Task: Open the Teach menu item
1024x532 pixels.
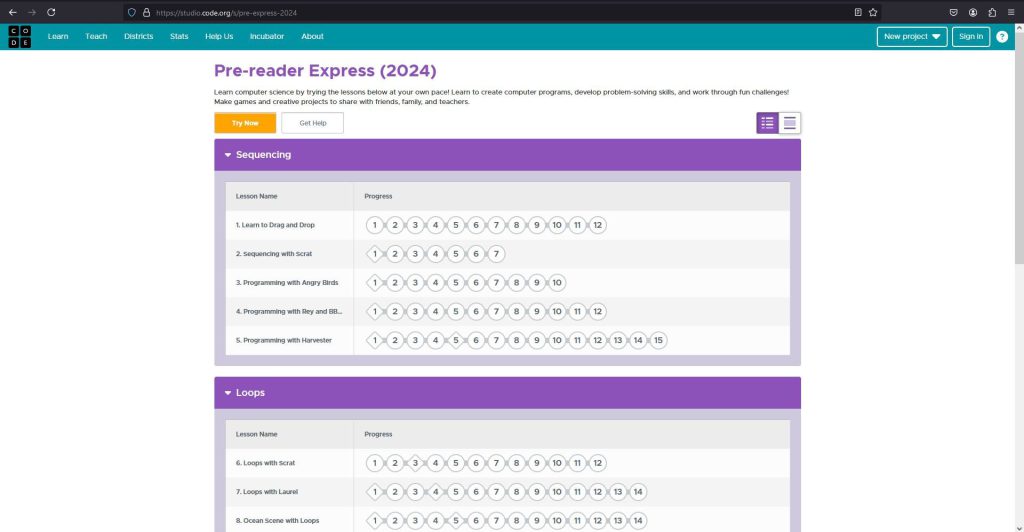Action: tap(96, 37)
